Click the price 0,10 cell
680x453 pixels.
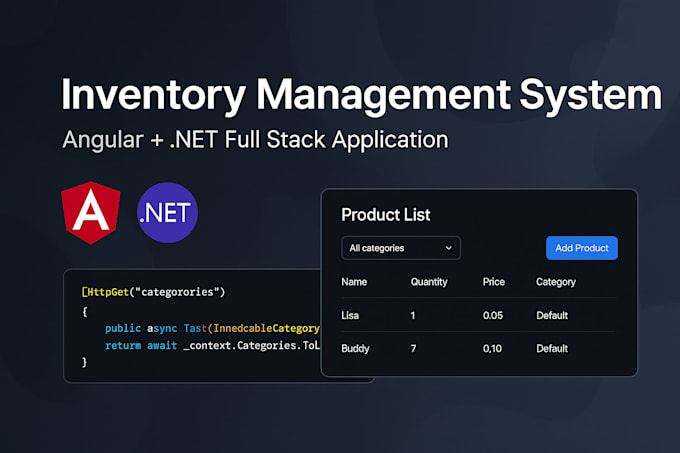[x=492, y=349]
